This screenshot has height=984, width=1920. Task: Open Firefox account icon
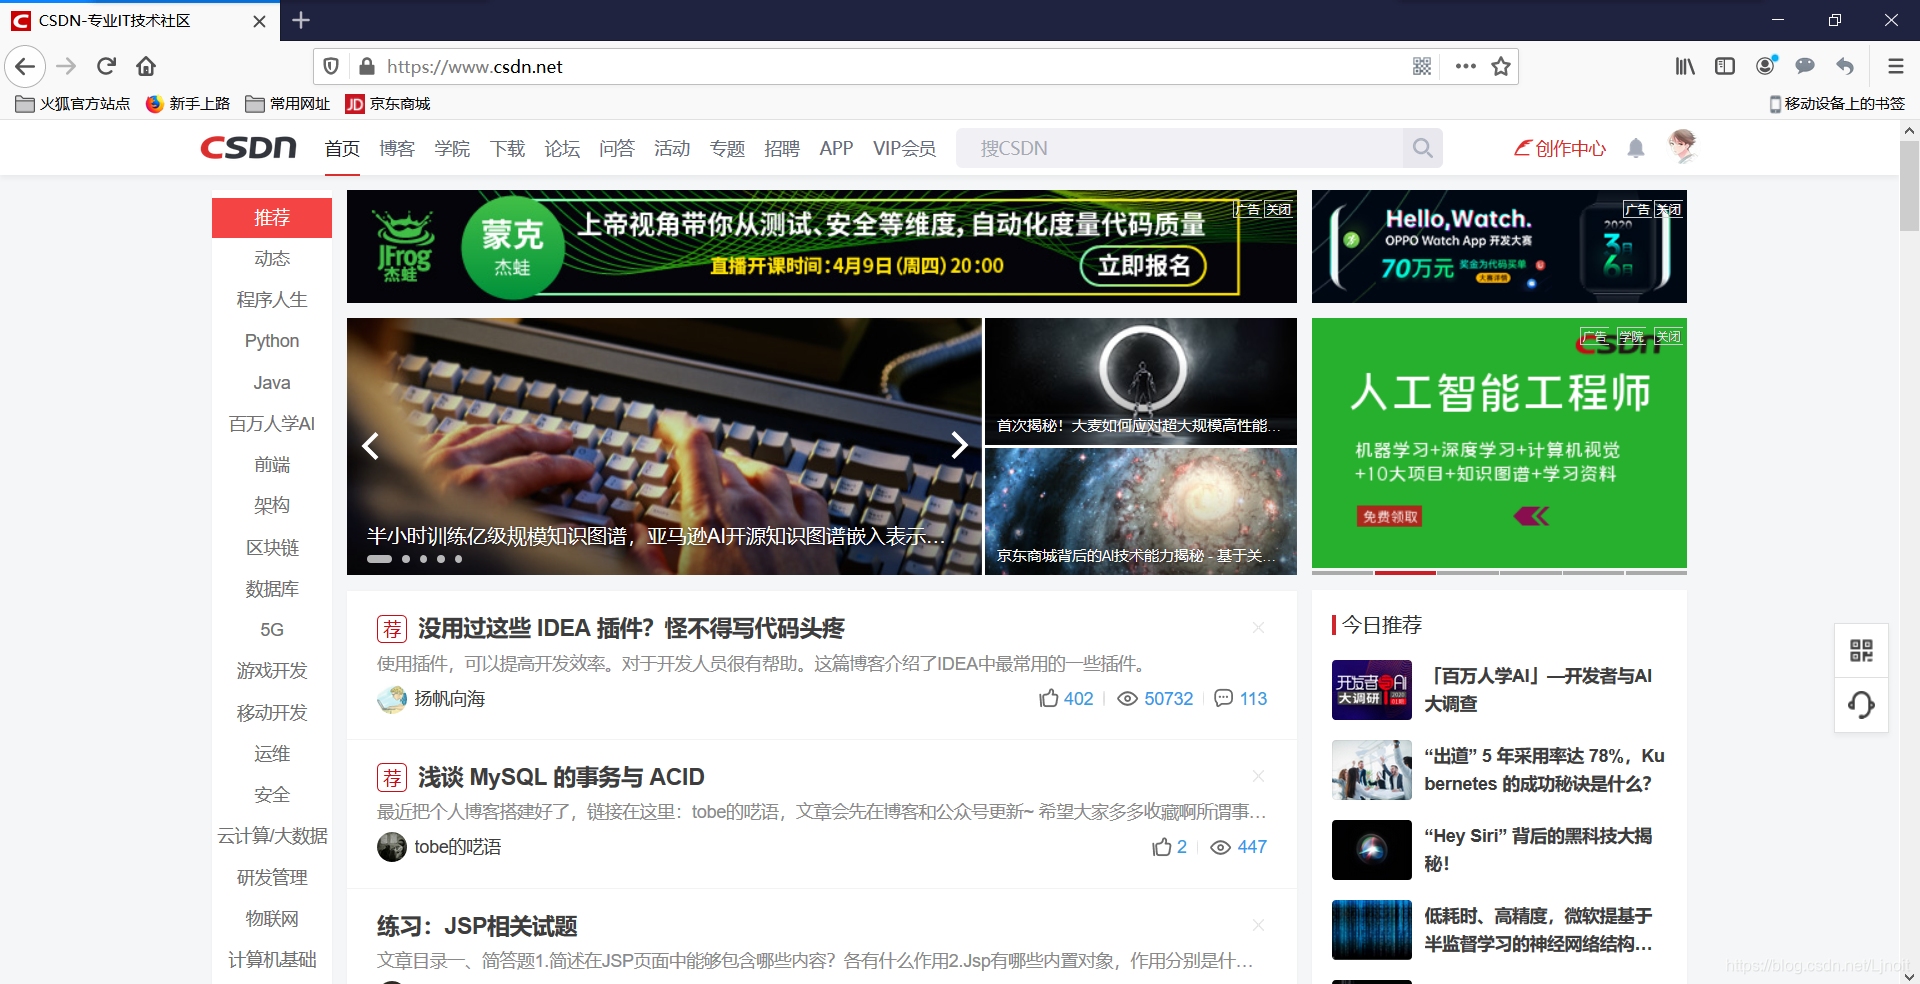[1766, 66]
